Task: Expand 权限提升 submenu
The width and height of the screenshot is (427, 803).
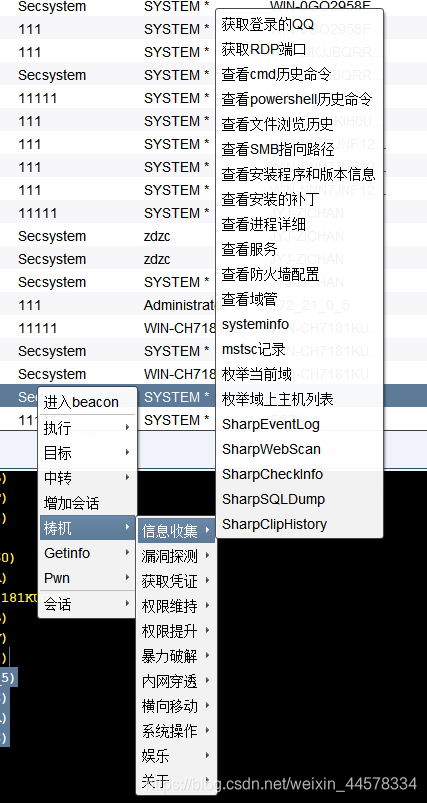Action: click(x=176, y=631)
